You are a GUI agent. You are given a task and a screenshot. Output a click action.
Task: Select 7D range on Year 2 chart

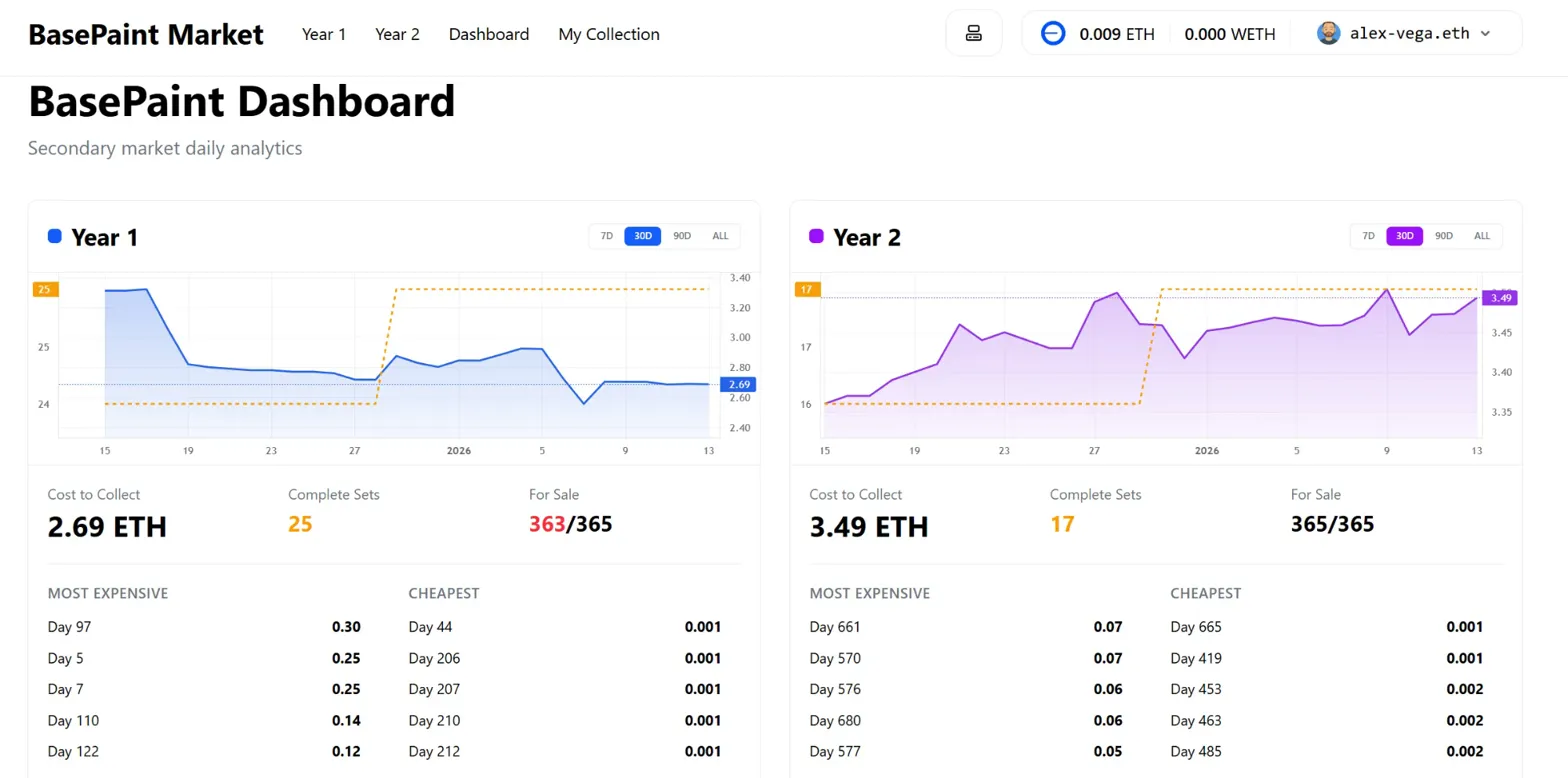[x=1369, y=236]
